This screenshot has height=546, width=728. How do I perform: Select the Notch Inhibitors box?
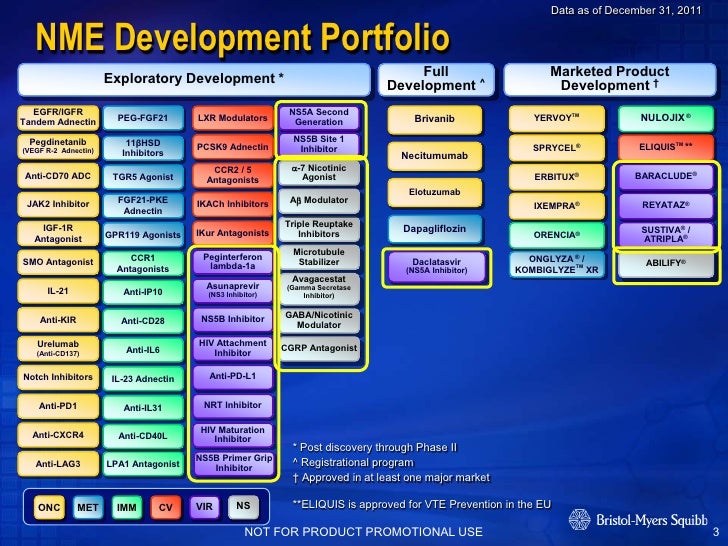(58, 377)
